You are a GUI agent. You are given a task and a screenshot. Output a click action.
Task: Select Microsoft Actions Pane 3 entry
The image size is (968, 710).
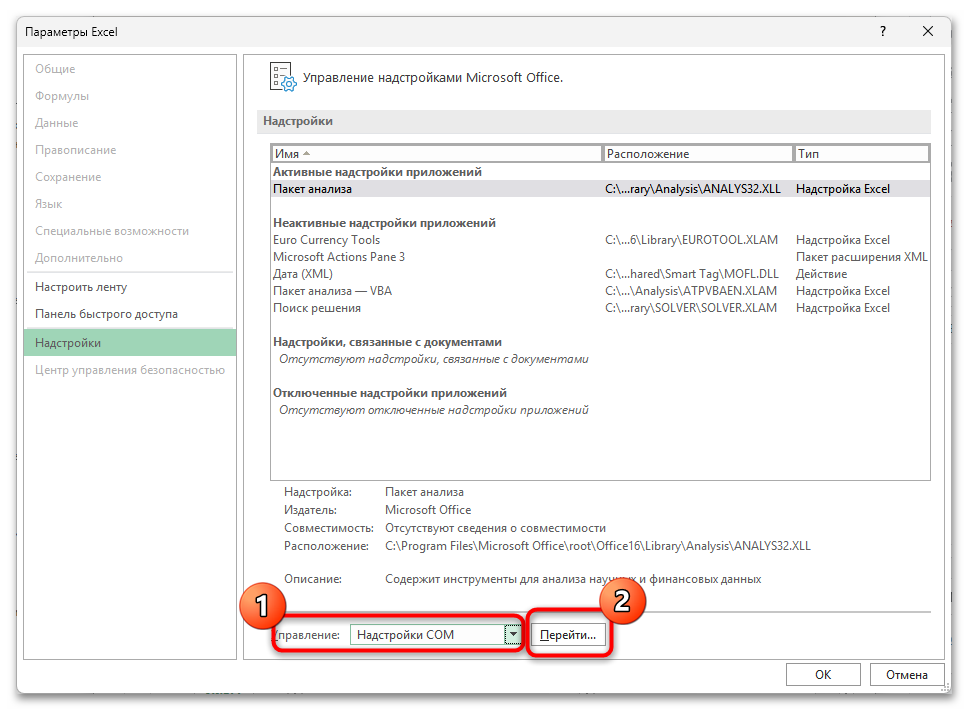click(339, 257)
